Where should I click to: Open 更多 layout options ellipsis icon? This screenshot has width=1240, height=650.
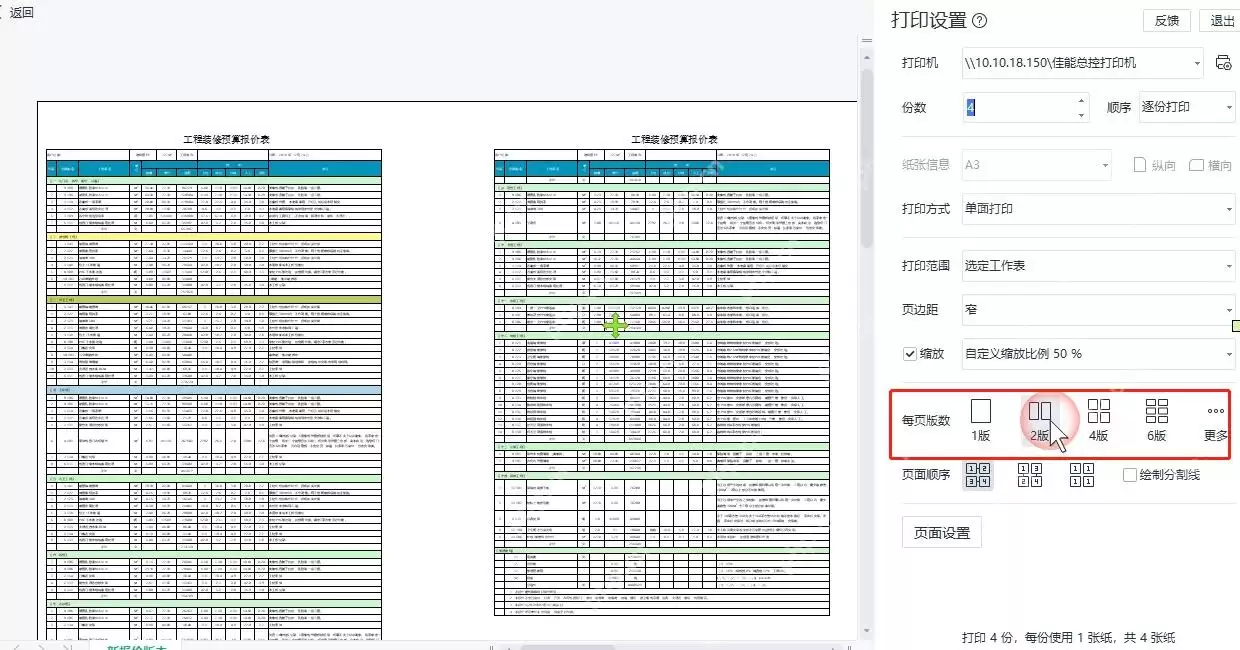1216,420
